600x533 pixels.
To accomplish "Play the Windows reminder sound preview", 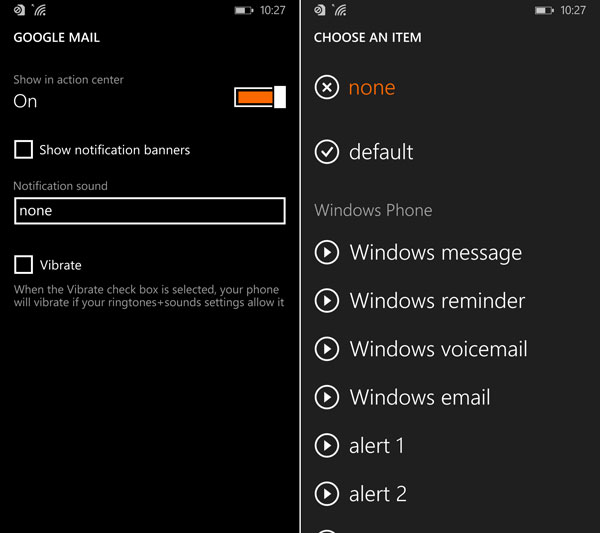I will point(327,301).
